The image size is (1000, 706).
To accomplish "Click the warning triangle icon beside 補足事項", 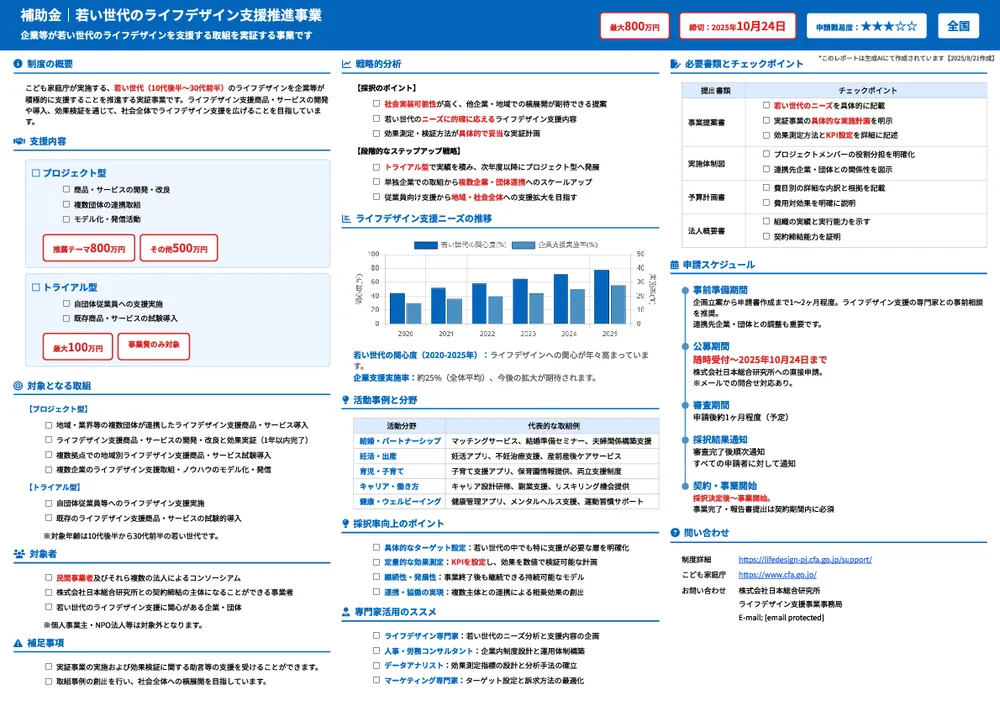I will (18, 643).
